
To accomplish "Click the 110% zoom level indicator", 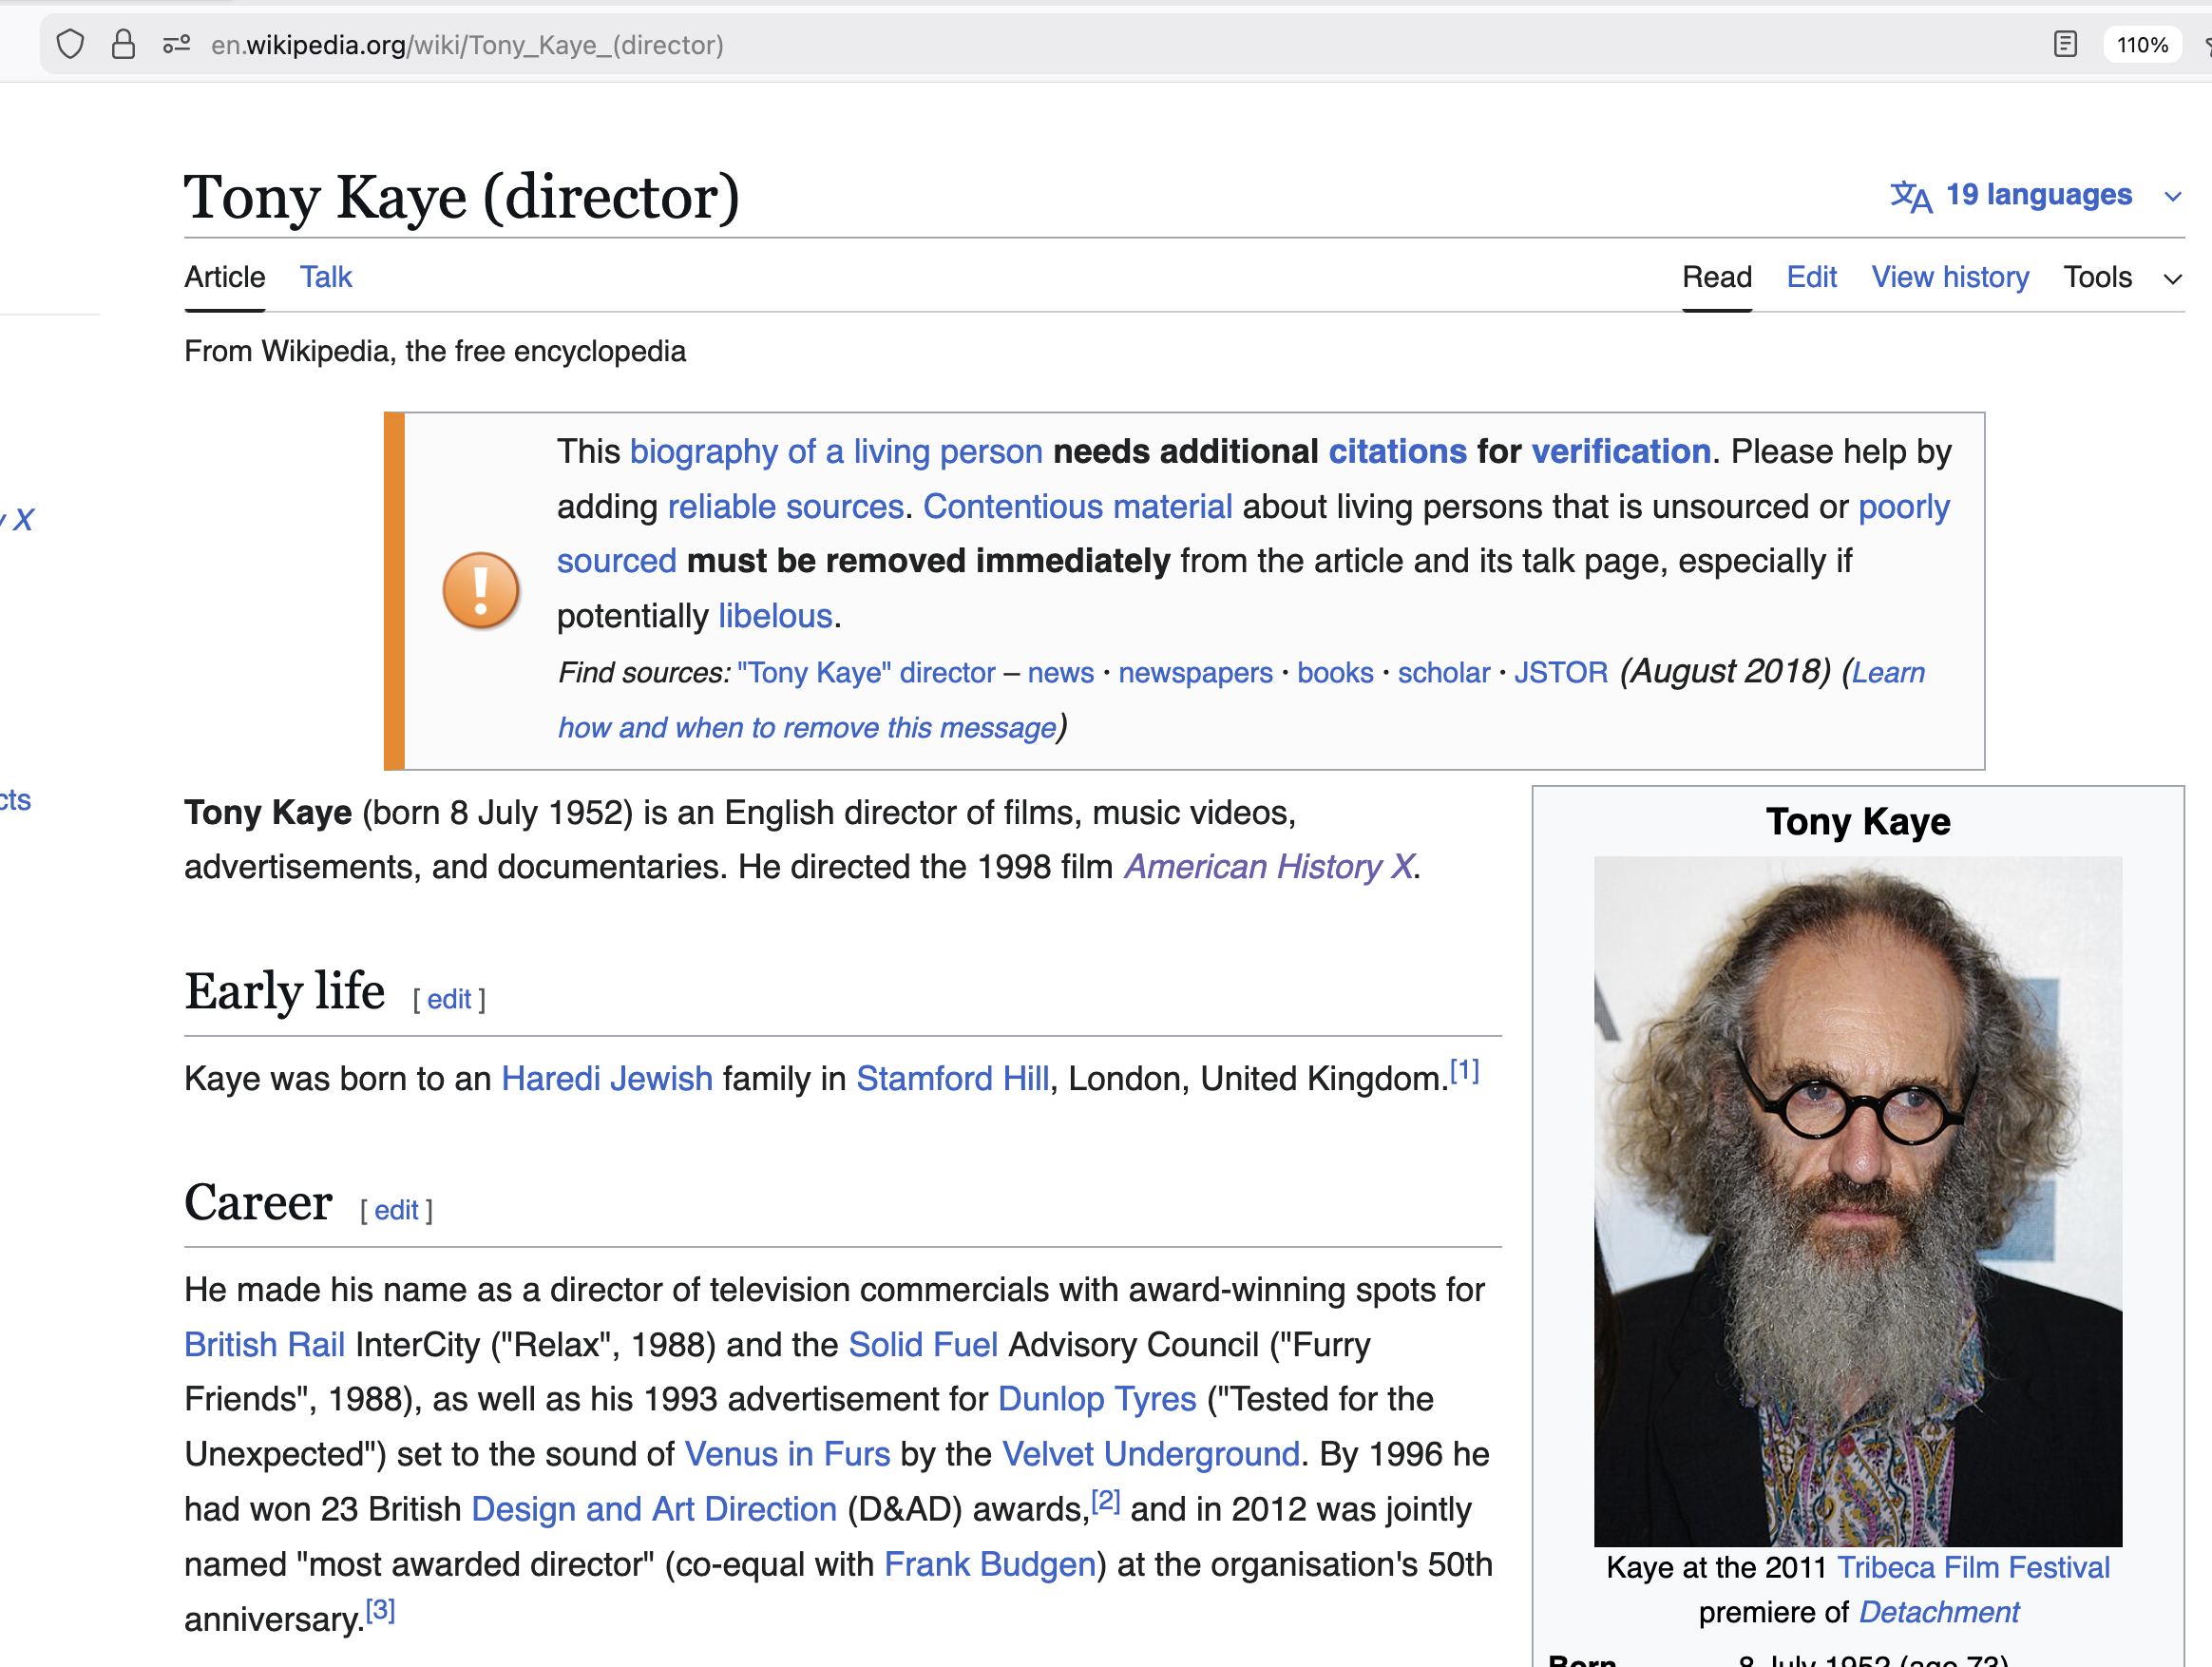I will pos(2141,45).
